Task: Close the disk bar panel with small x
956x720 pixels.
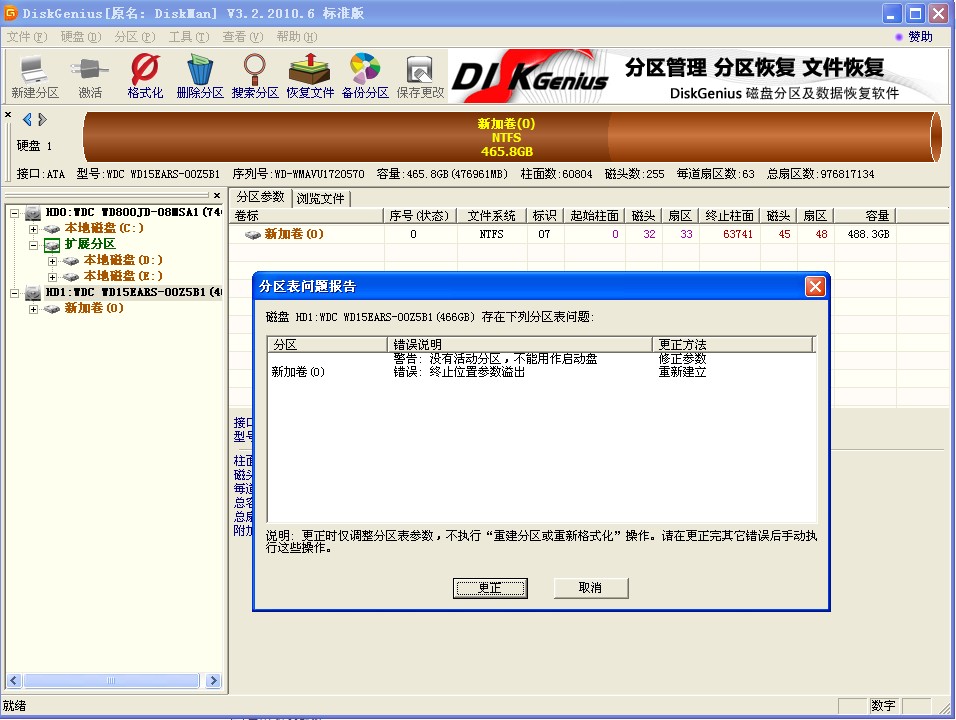Action: [8, 114]
